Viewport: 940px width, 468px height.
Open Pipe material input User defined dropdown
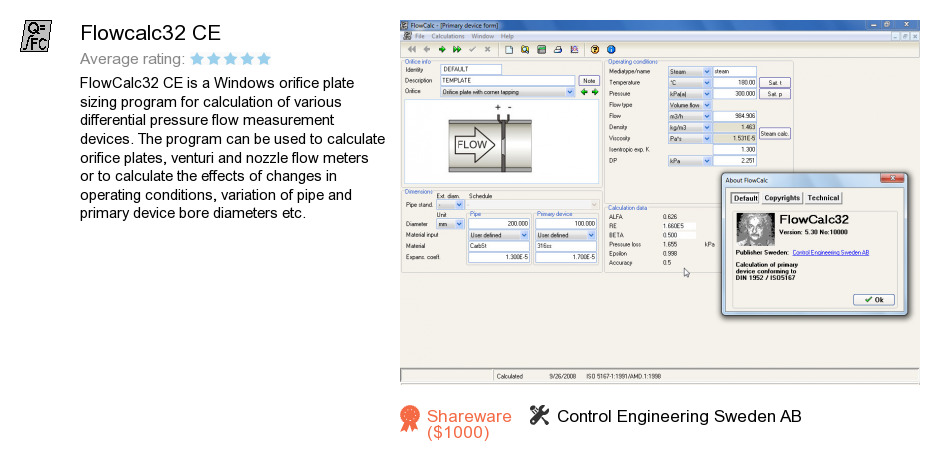pos(523,235)
